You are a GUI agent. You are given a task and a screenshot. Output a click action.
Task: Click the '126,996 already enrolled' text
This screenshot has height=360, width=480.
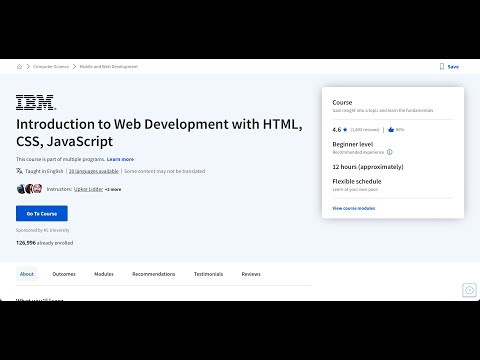(44, 243)
